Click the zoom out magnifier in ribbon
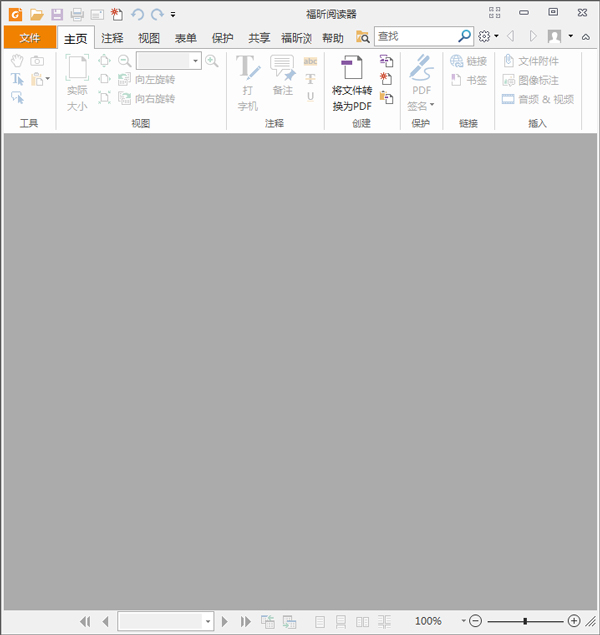600x635 pixels. (x=125, y=61)
